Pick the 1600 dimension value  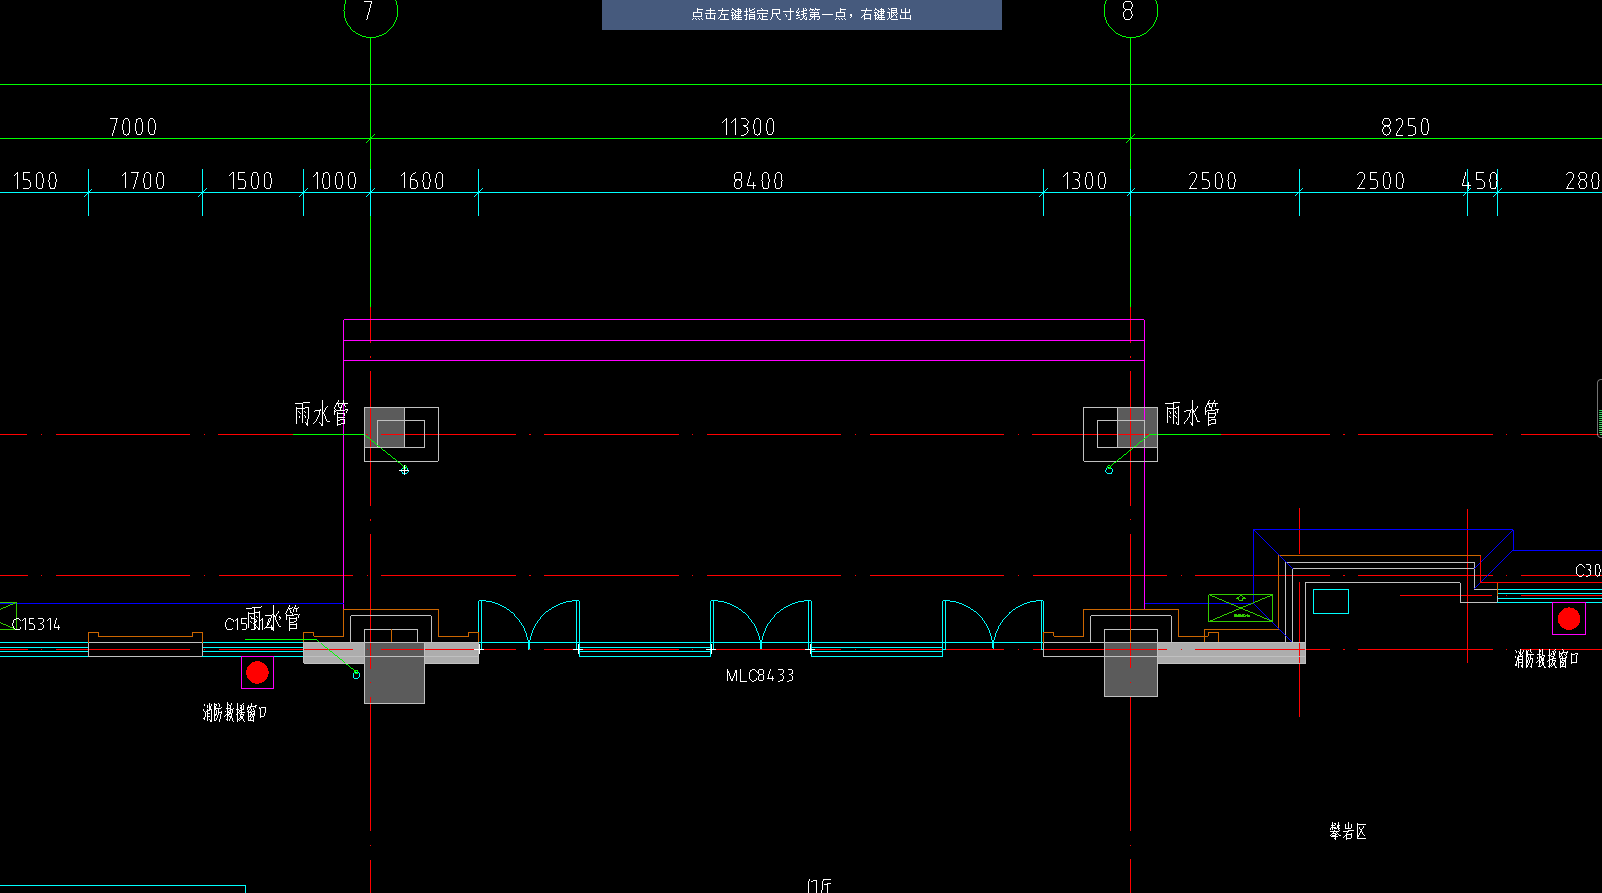[422, 181]
